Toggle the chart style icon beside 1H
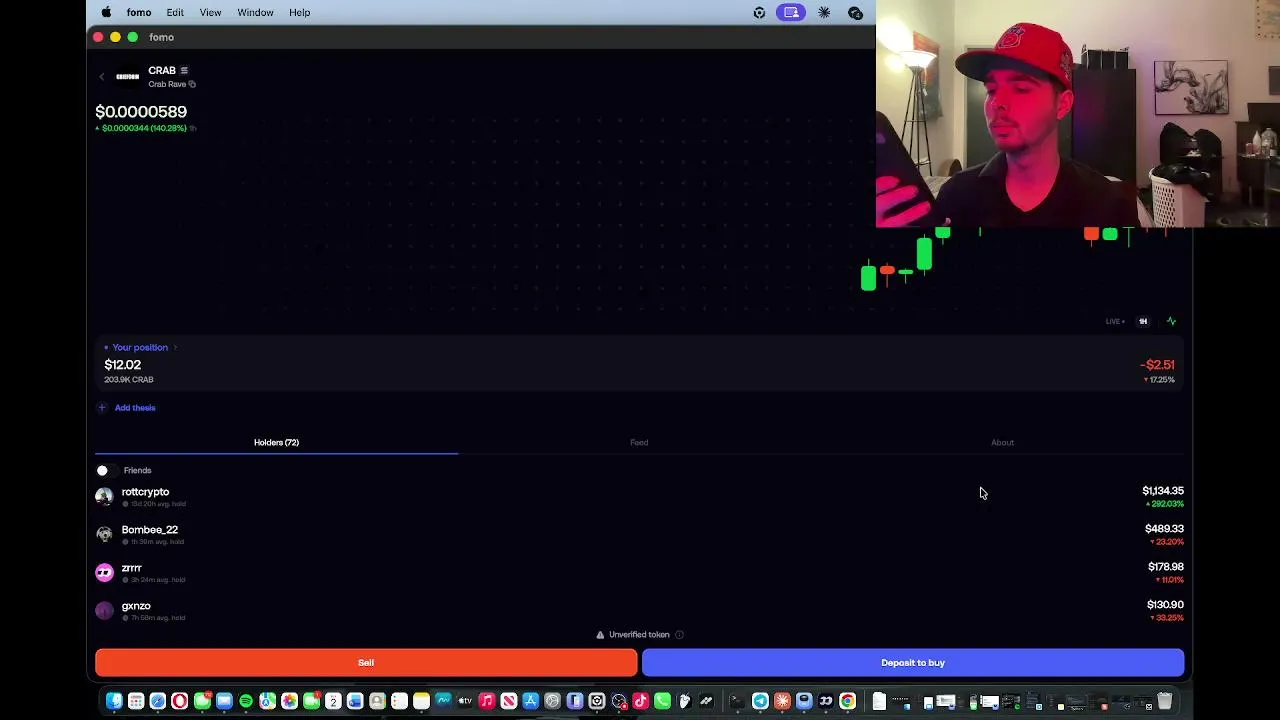This screenshot has height=720, width=1280. coord(1171,322)
